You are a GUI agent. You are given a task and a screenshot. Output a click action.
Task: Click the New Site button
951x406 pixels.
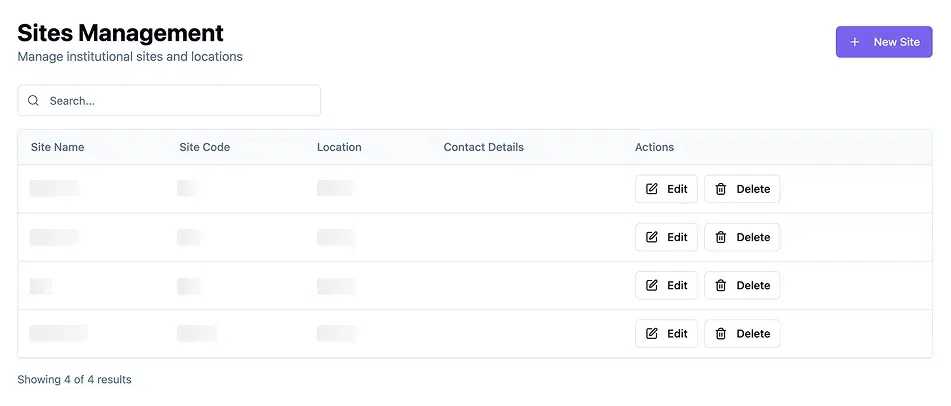pos(884,42)
